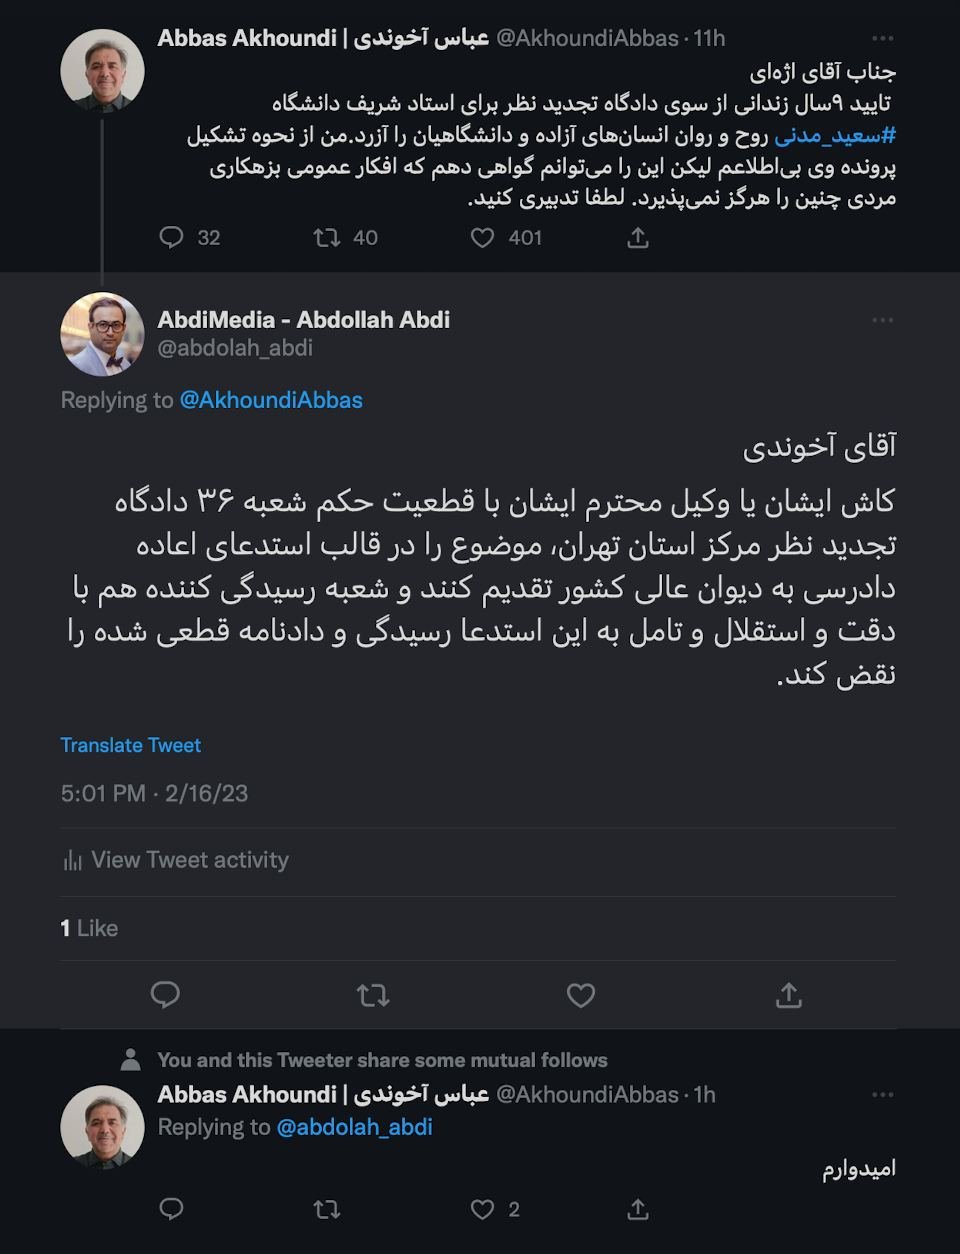Share the top Abbas Akhoundi tweet
The height and width of the screenshot is (1254, 960).
[638, 237]
